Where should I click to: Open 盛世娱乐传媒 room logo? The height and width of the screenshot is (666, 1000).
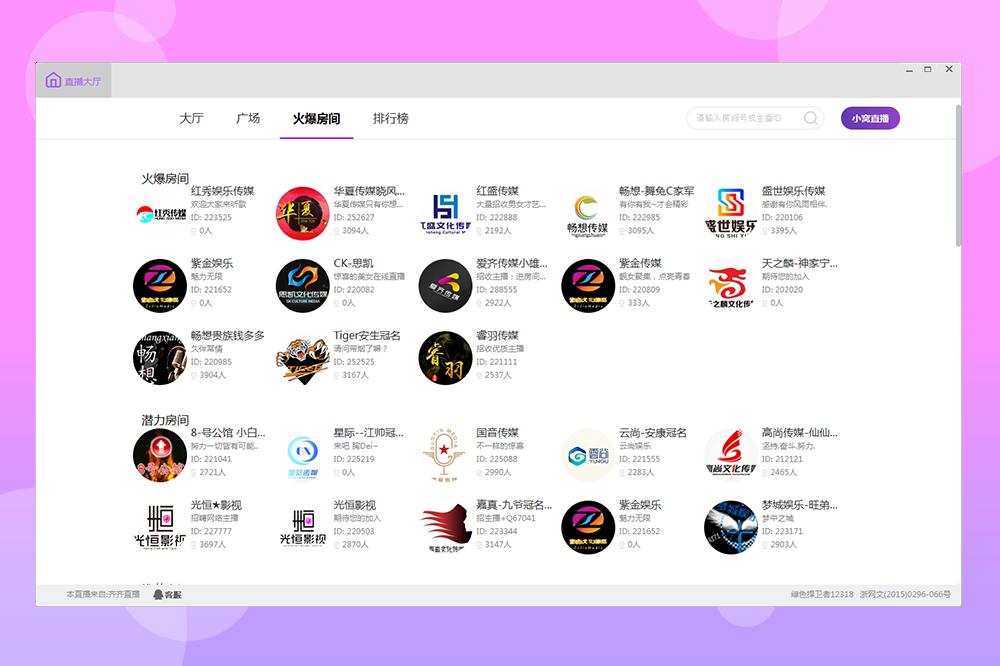tap(731, 213)
